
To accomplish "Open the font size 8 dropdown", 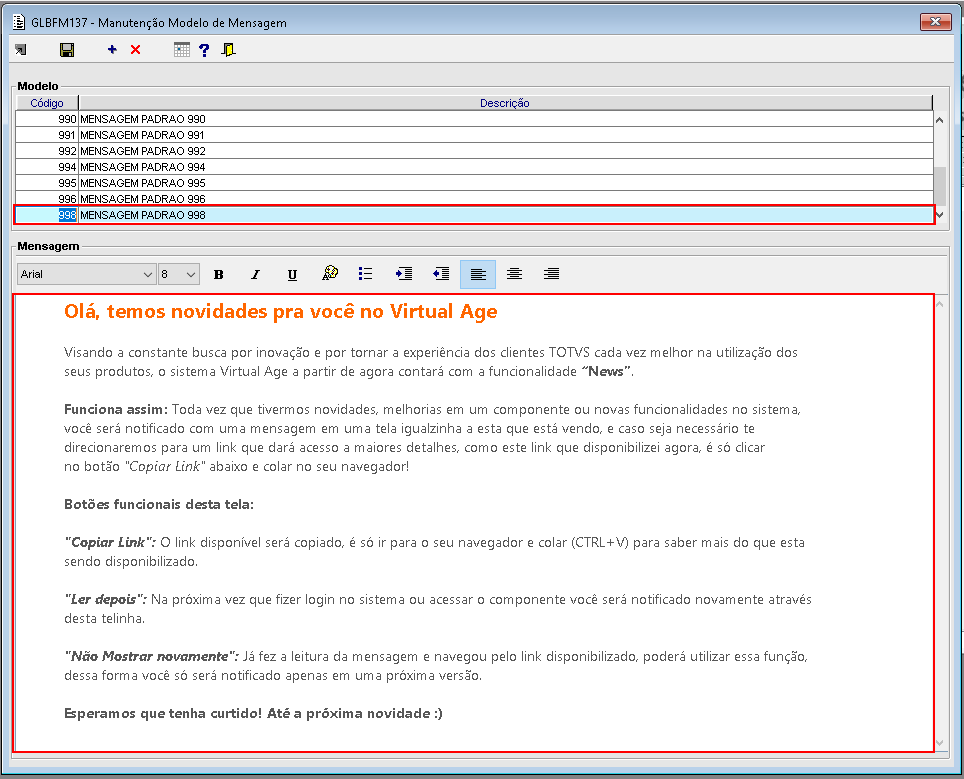I will click(x=178, y=274).
